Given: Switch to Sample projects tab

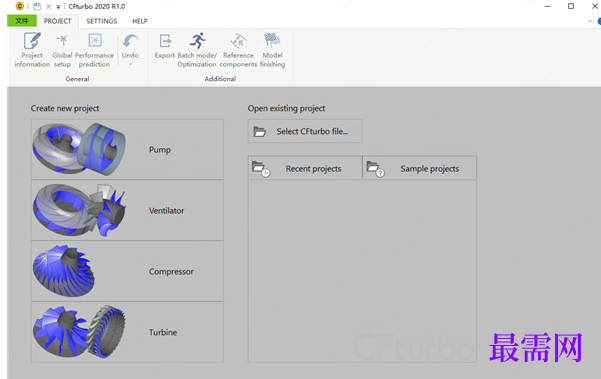Looking at the screenshot, I should tap(420, 167).
